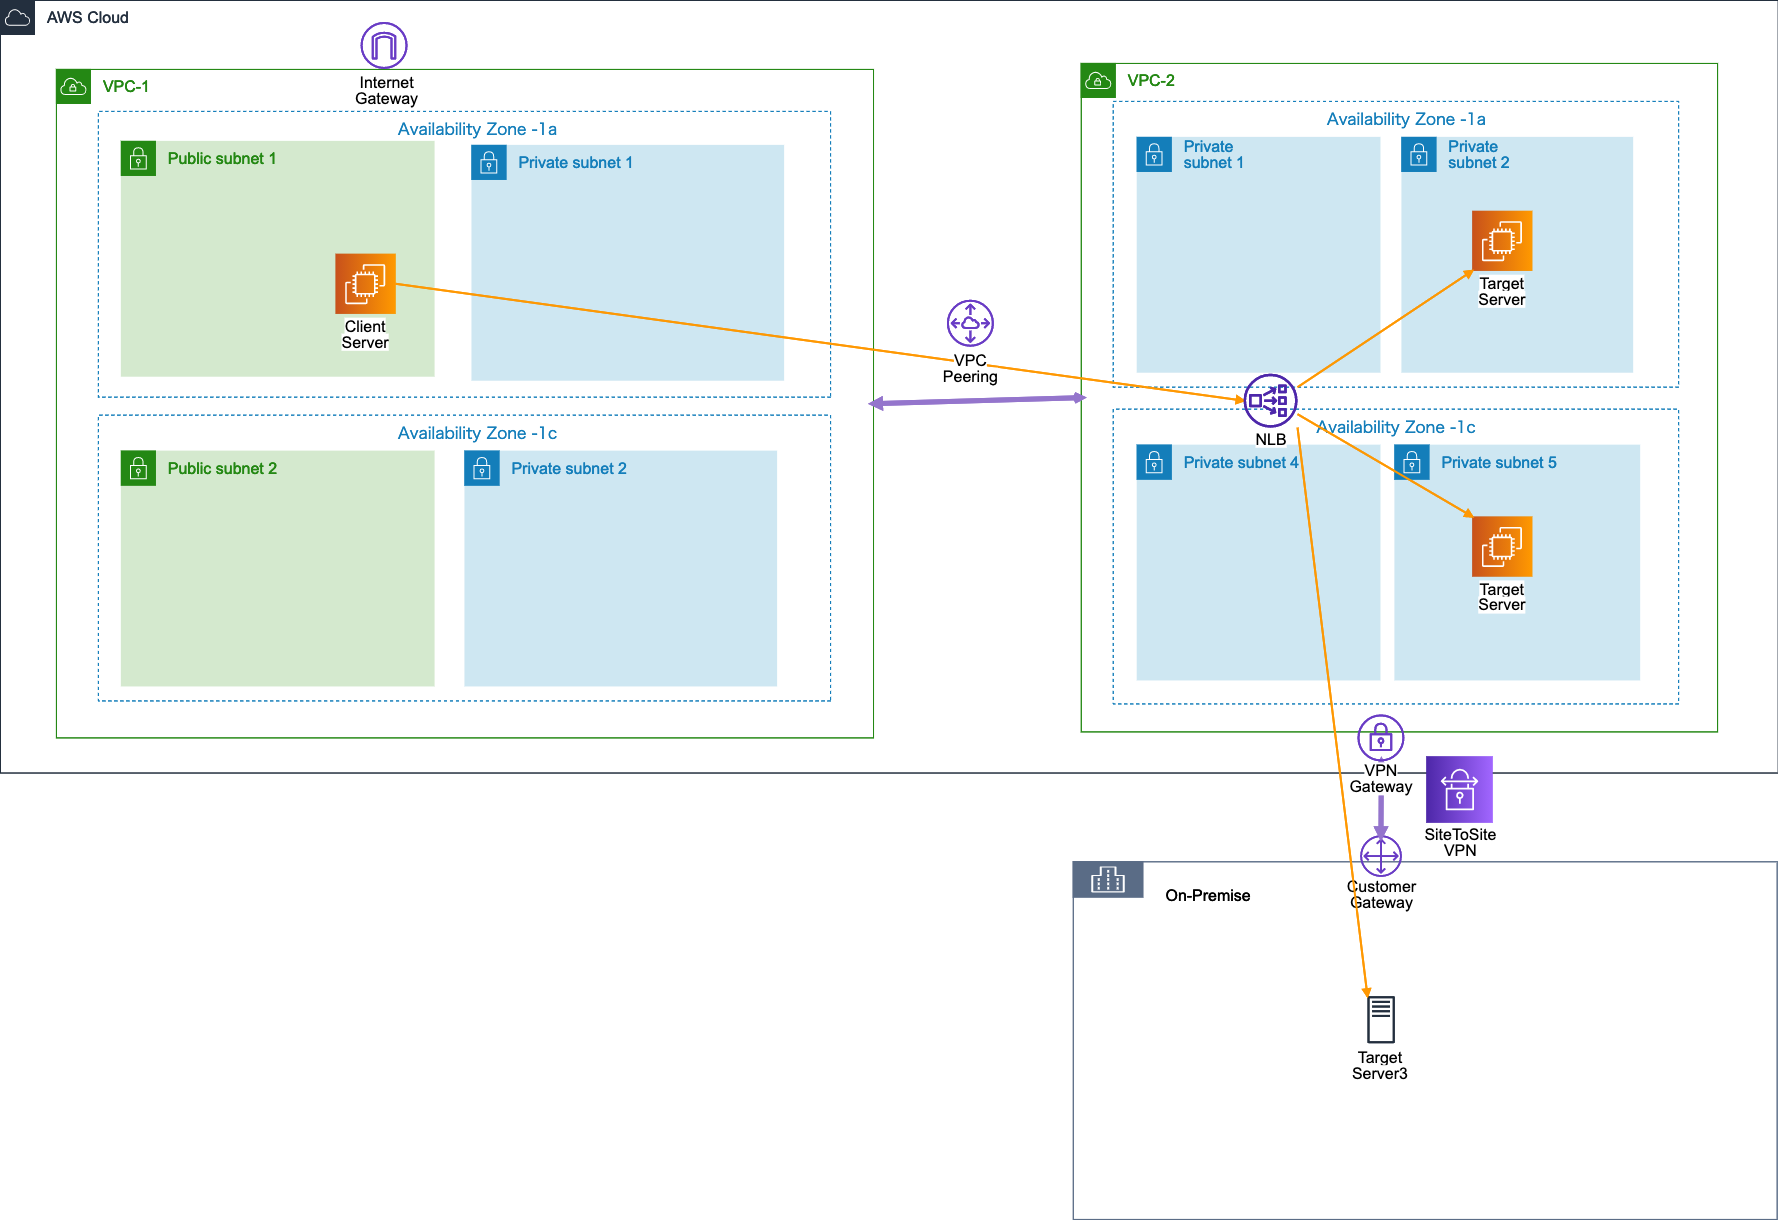Select the Target Server3 on-premise server icon

(x=1380, y=1020)
